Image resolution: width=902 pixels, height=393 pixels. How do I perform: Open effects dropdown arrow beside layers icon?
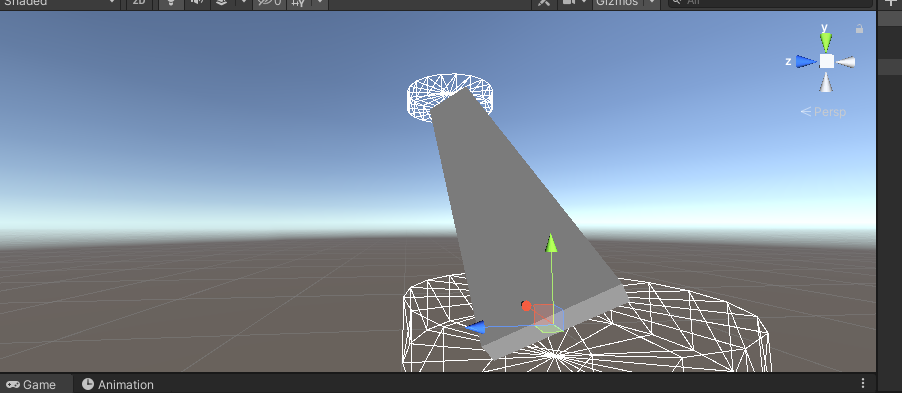(243, 3)
